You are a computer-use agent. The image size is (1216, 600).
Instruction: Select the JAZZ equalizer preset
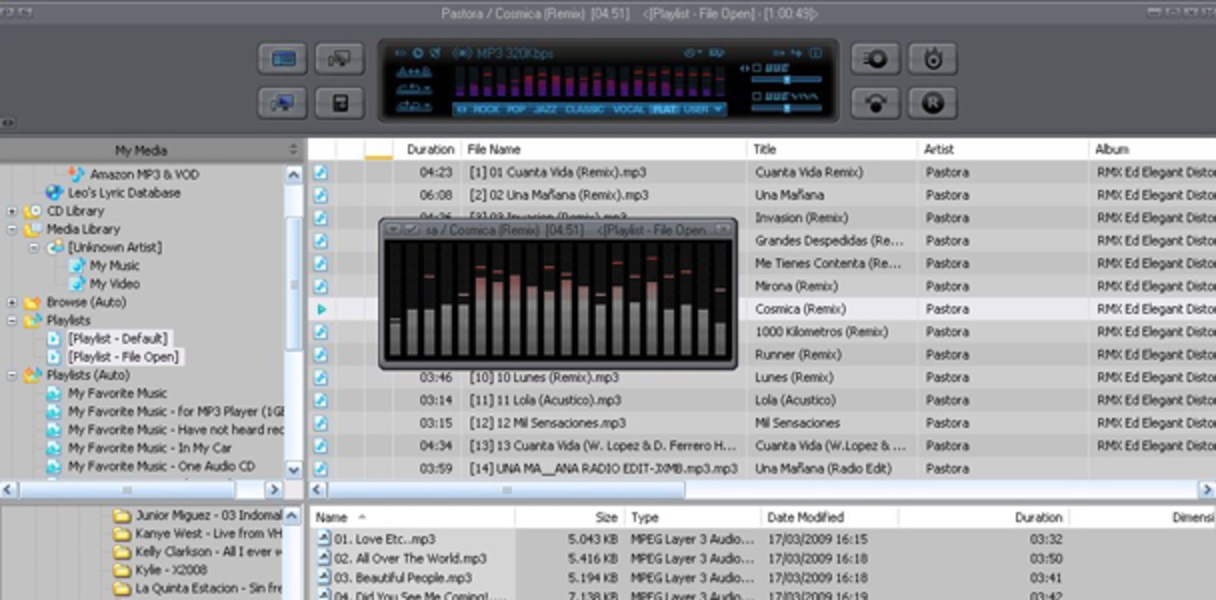[x=545, y=109]
